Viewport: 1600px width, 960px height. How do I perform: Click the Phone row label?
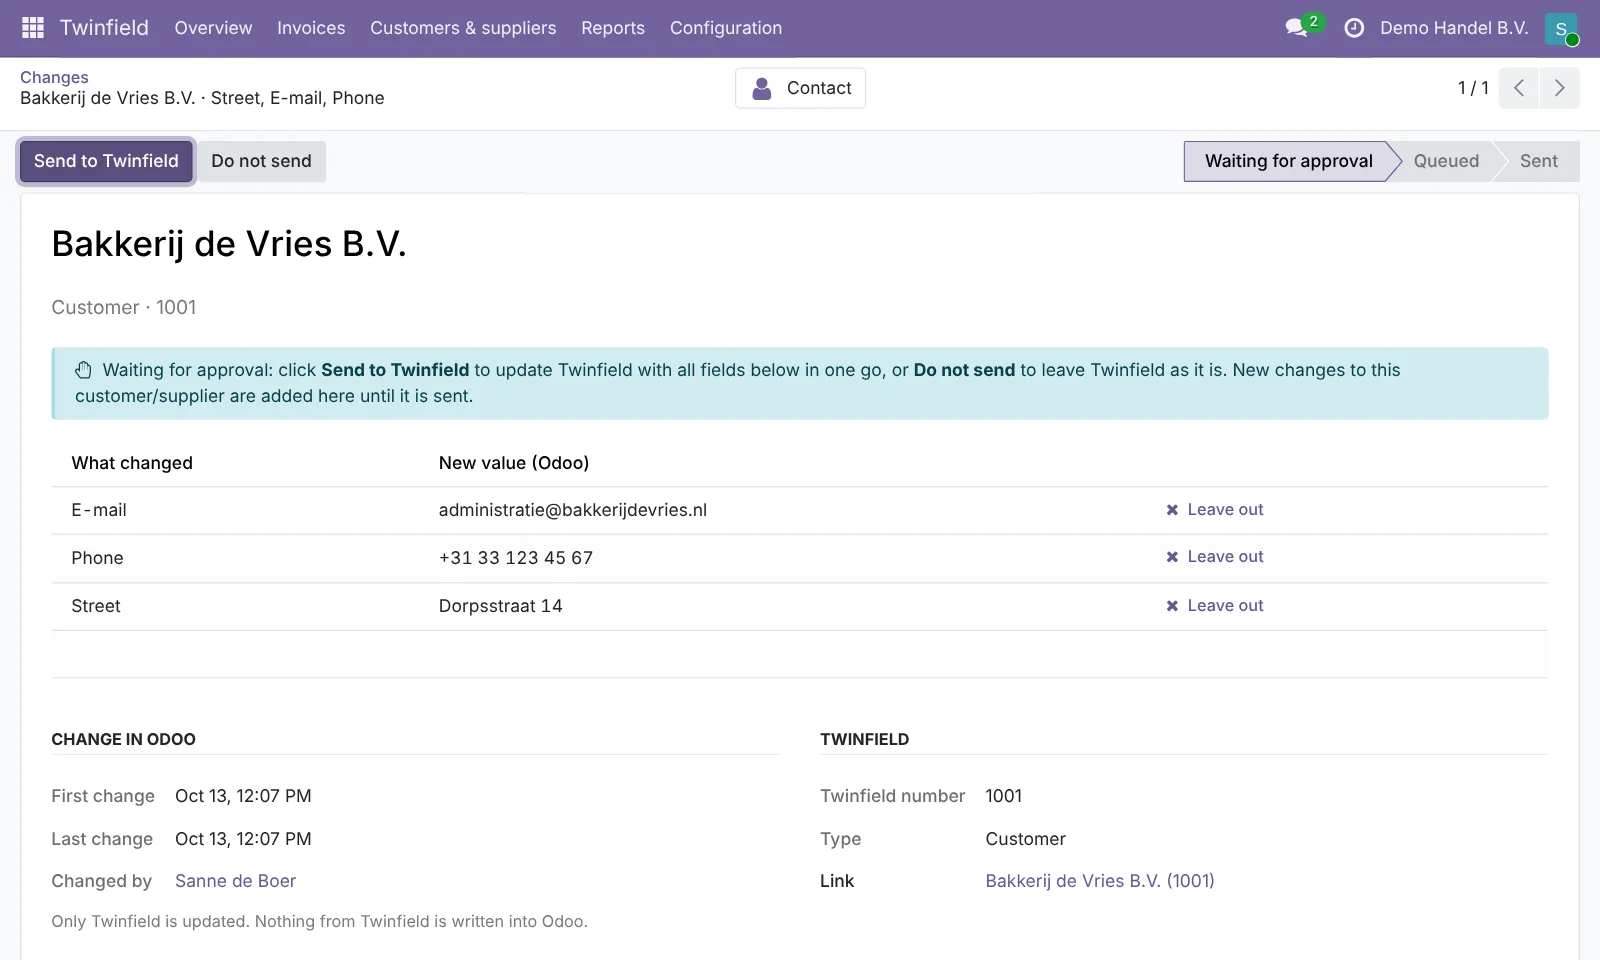[97, 558]
